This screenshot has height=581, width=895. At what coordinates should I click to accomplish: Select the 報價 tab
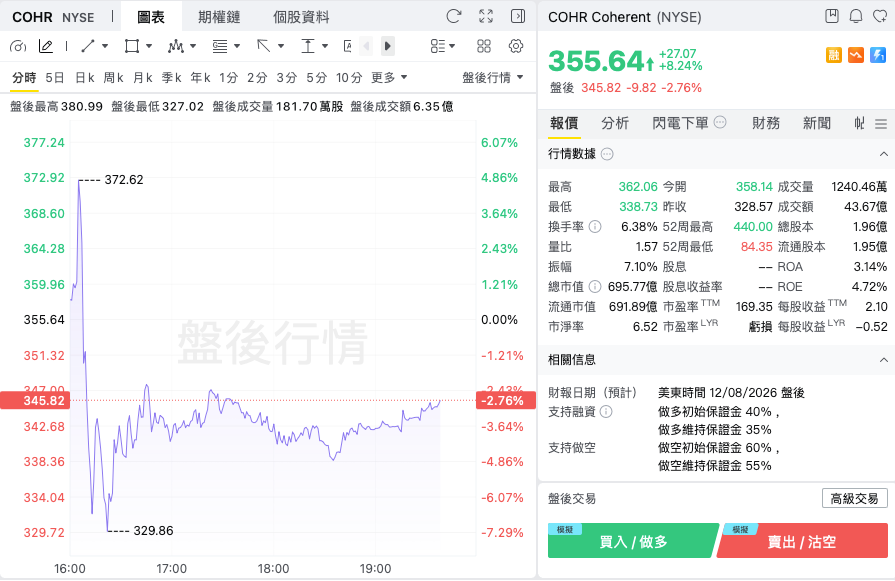point(564,123)
